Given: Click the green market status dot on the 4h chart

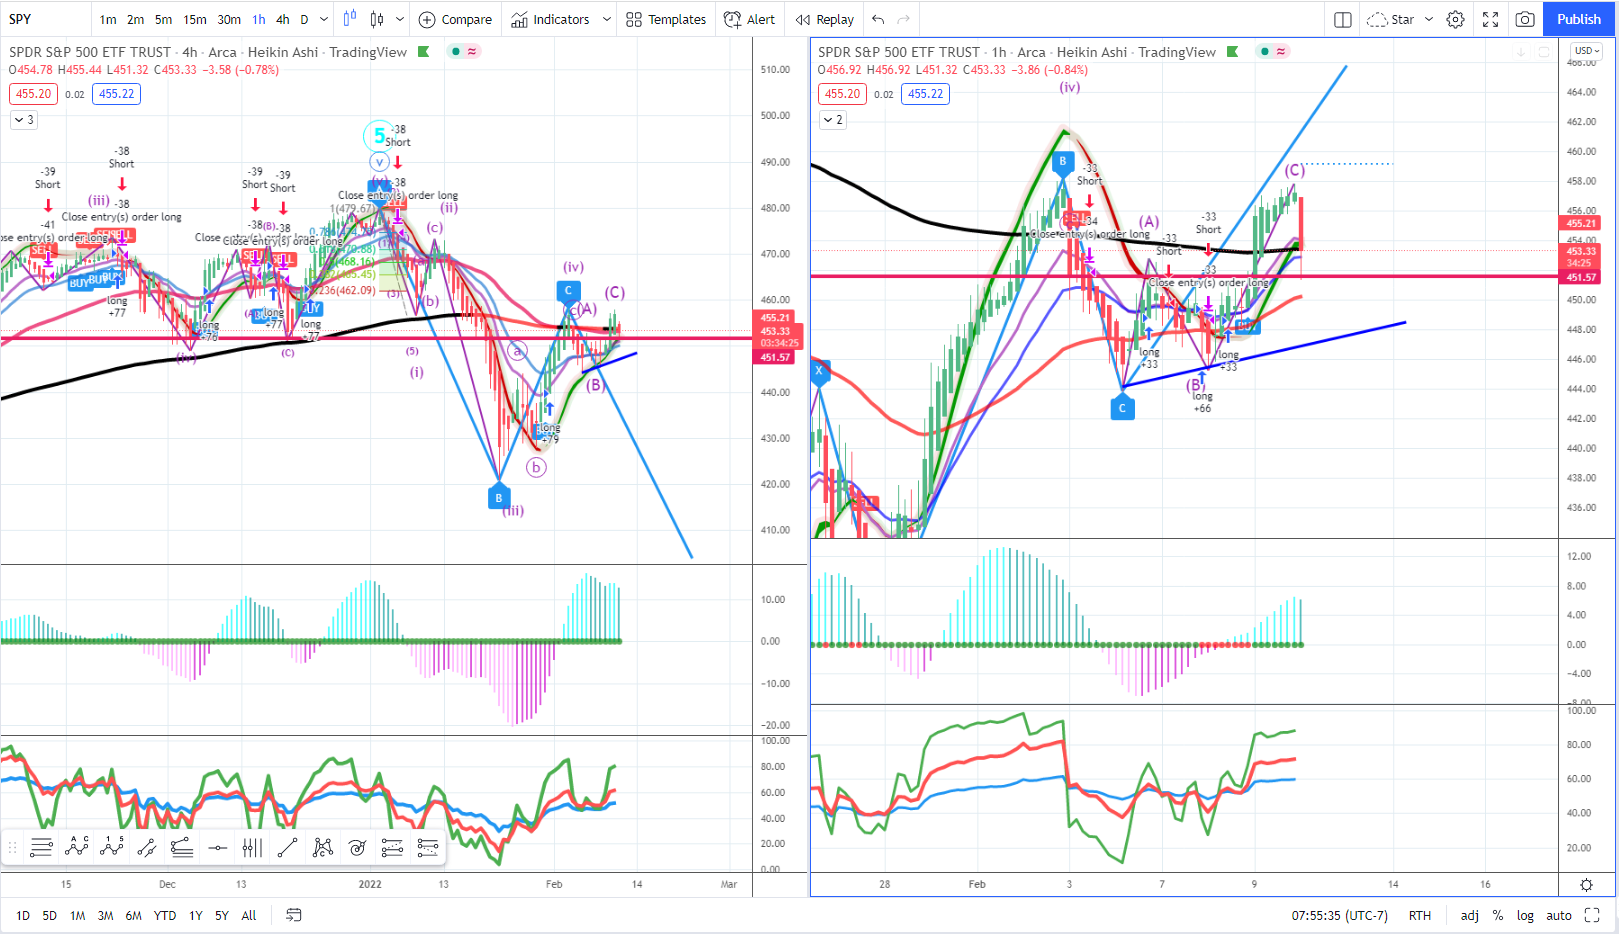Looking at the screenshot, I should pos(456,52).
